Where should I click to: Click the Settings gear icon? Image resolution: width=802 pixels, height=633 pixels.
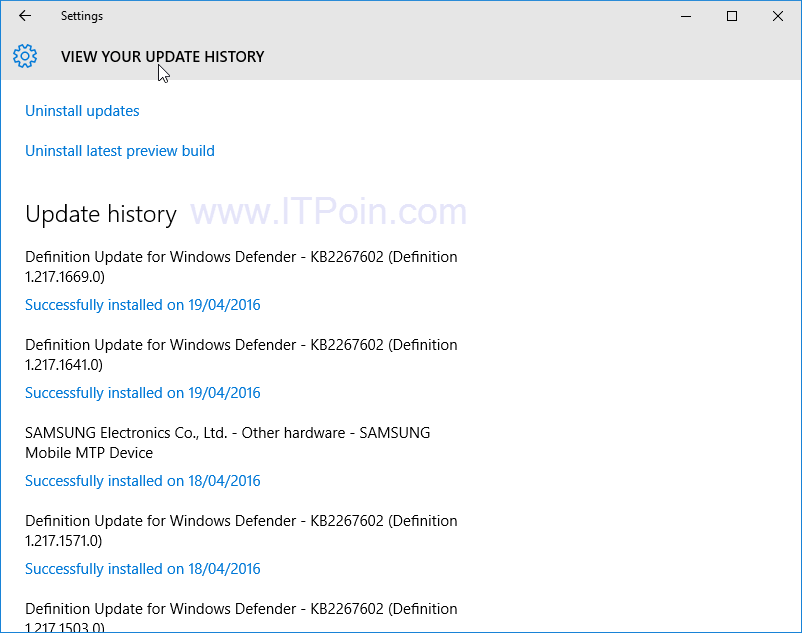click(x=25, y=56)
